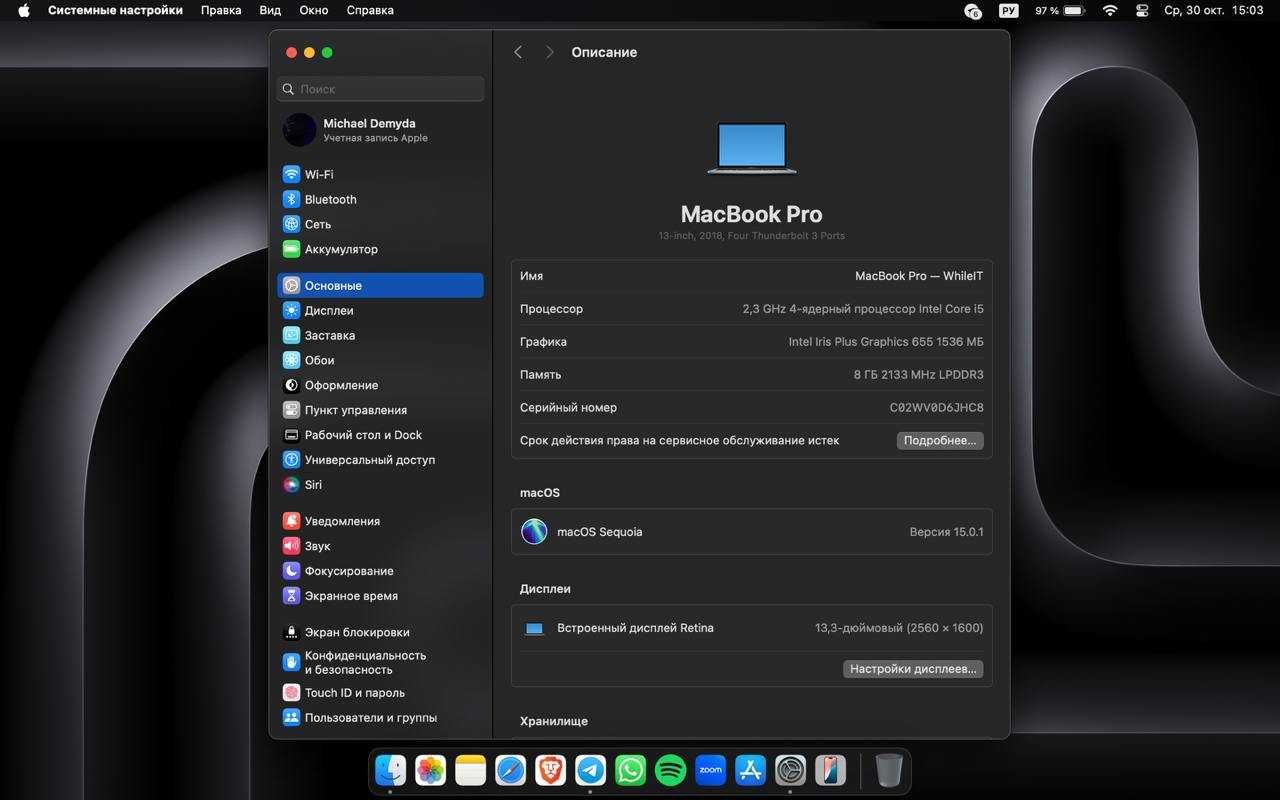Open the Системные настройки menu
The height and width of the screenshot is (800, 1280).
tap(115, 10)
